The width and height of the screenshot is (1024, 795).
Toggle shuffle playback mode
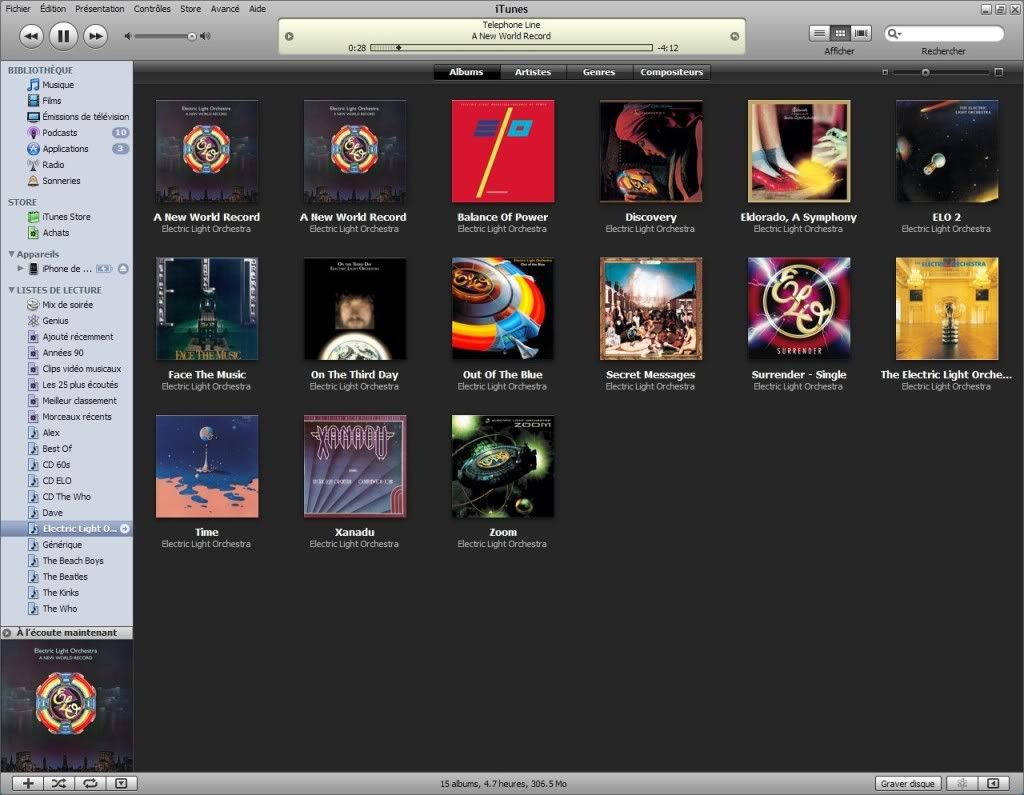click(x=58, y=783)
